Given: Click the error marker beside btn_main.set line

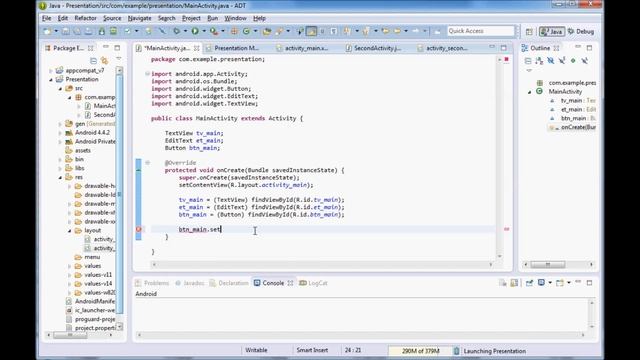Looking at the screenshot, I should (139, 229).
